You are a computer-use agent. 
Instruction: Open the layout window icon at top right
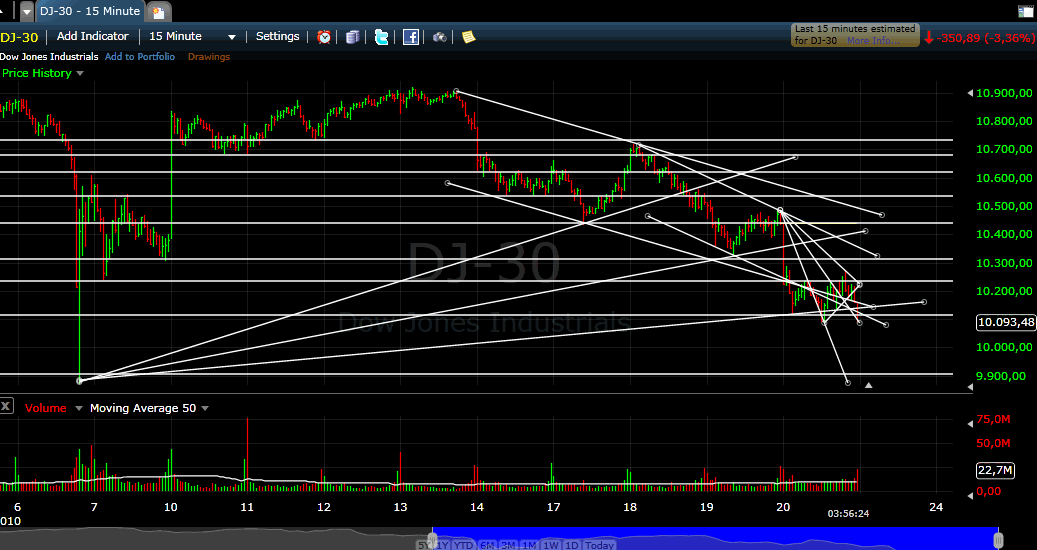point(1024,11)
